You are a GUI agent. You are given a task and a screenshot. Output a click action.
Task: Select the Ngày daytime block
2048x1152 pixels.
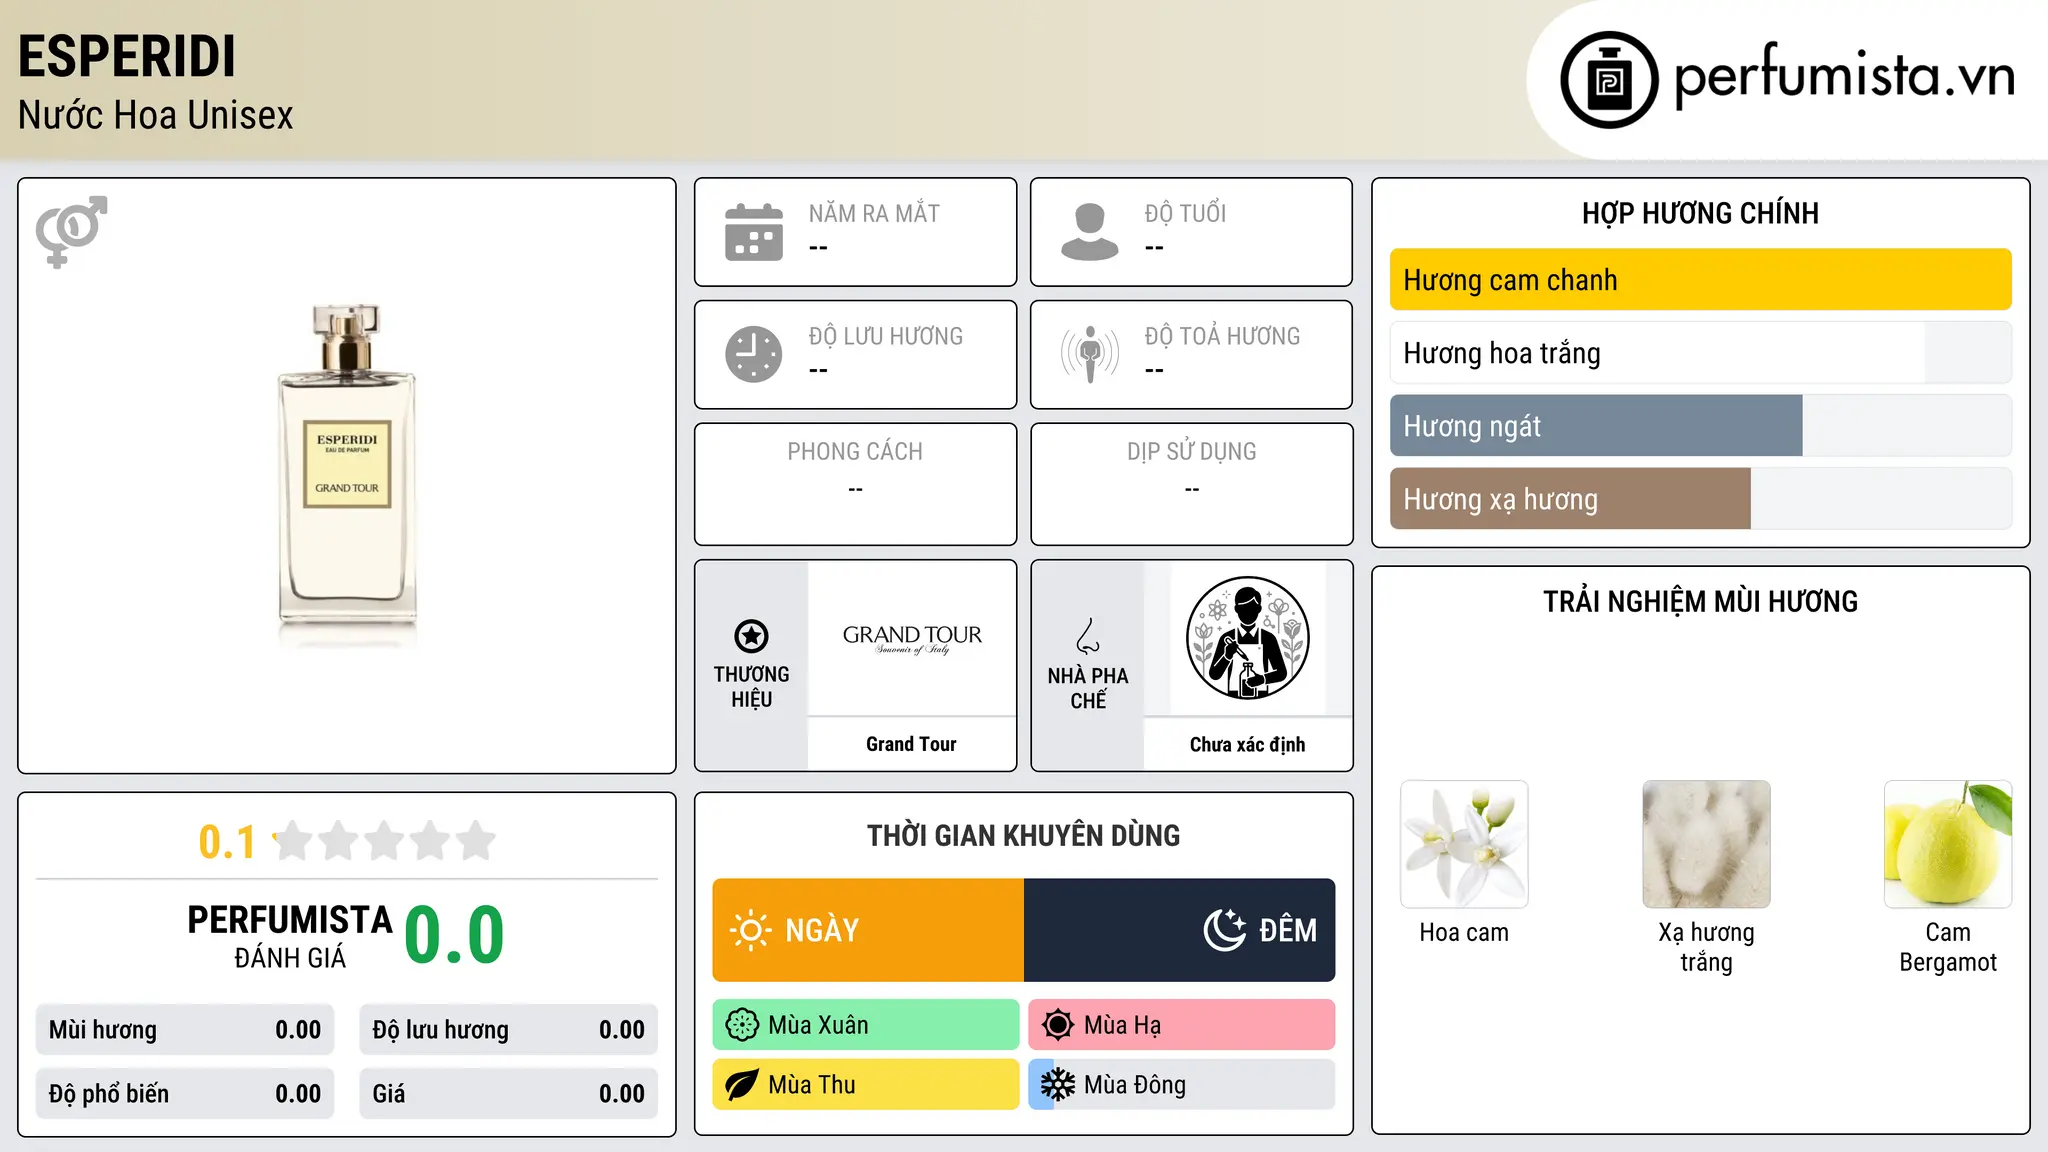tap(868, 930)
